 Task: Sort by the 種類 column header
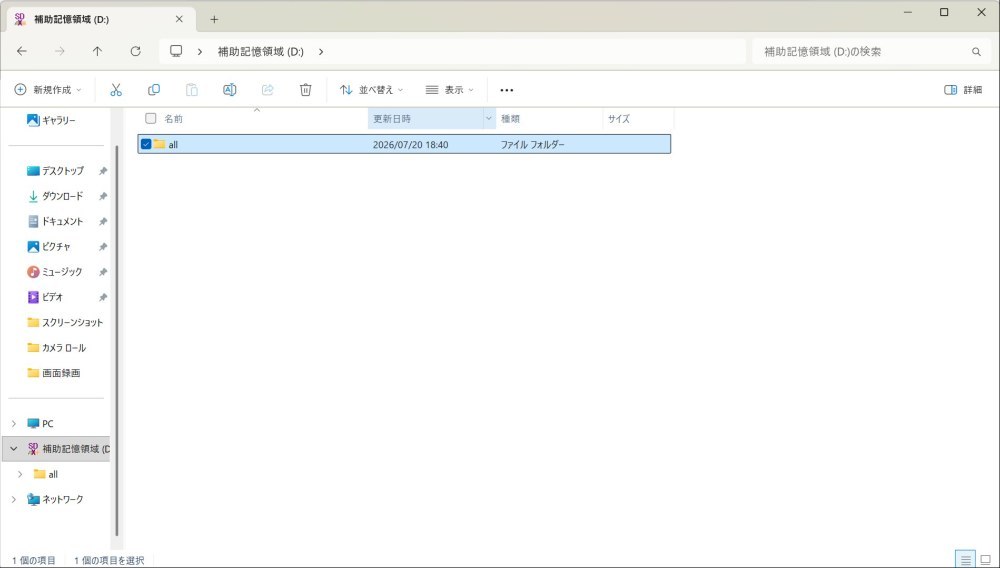(510, 119)
